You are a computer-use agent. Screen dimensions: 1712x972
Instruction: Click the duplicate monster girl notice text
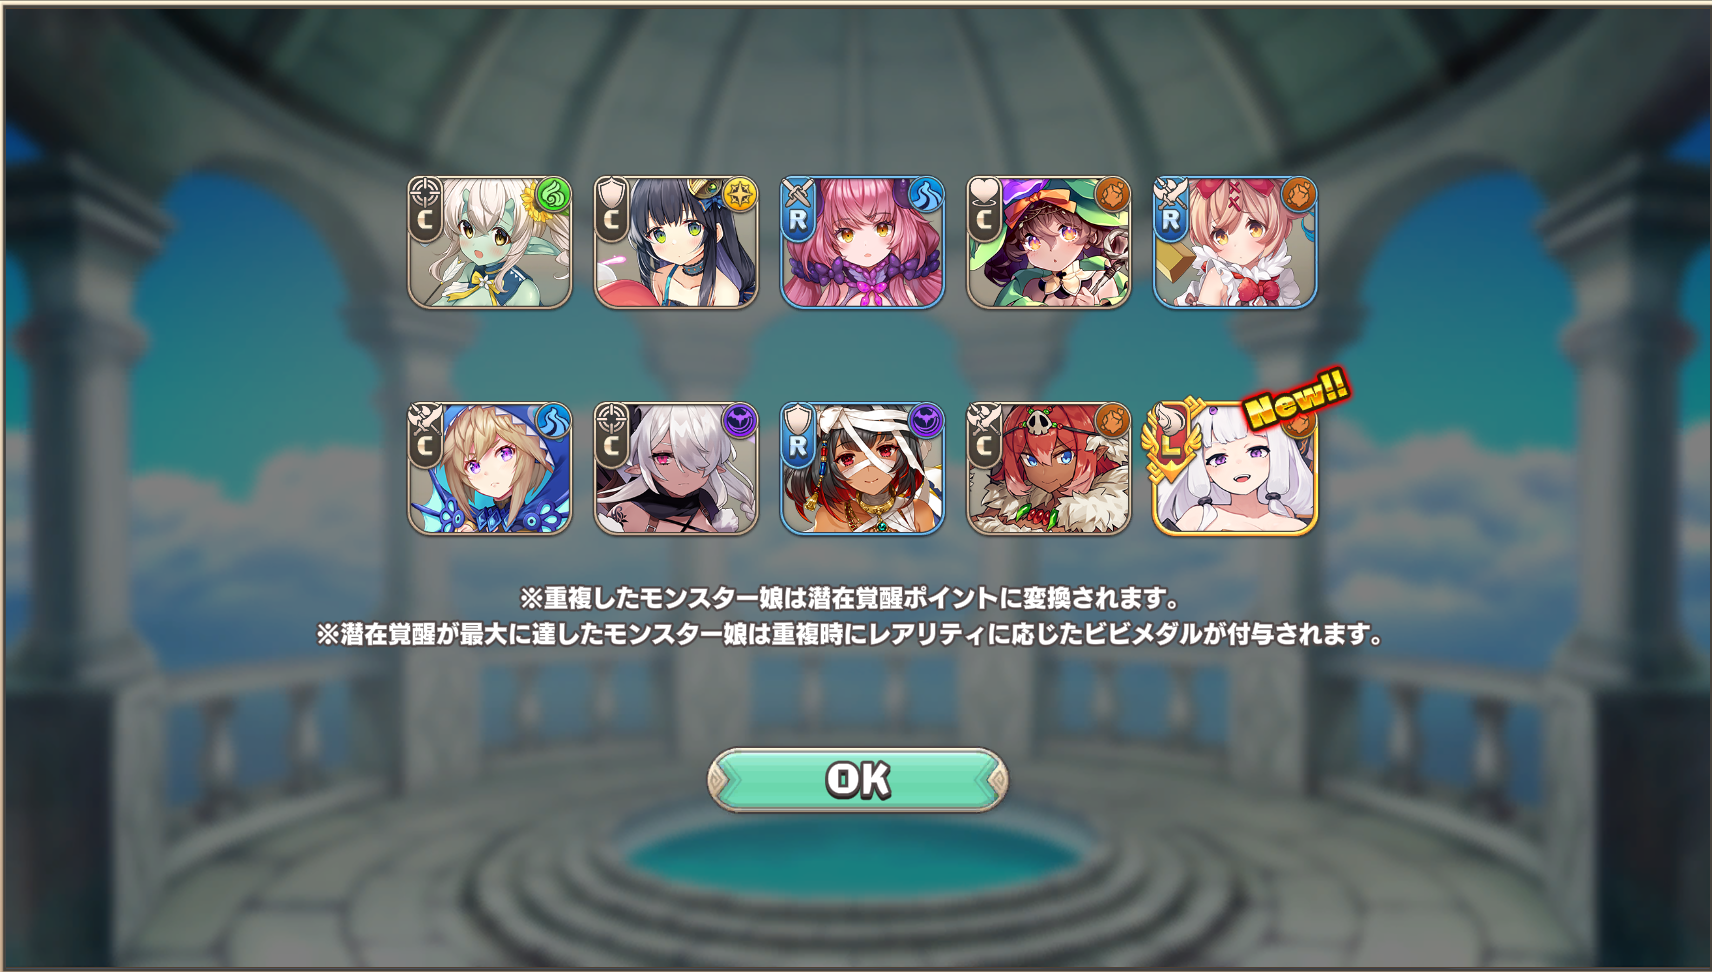click(850, 598)
